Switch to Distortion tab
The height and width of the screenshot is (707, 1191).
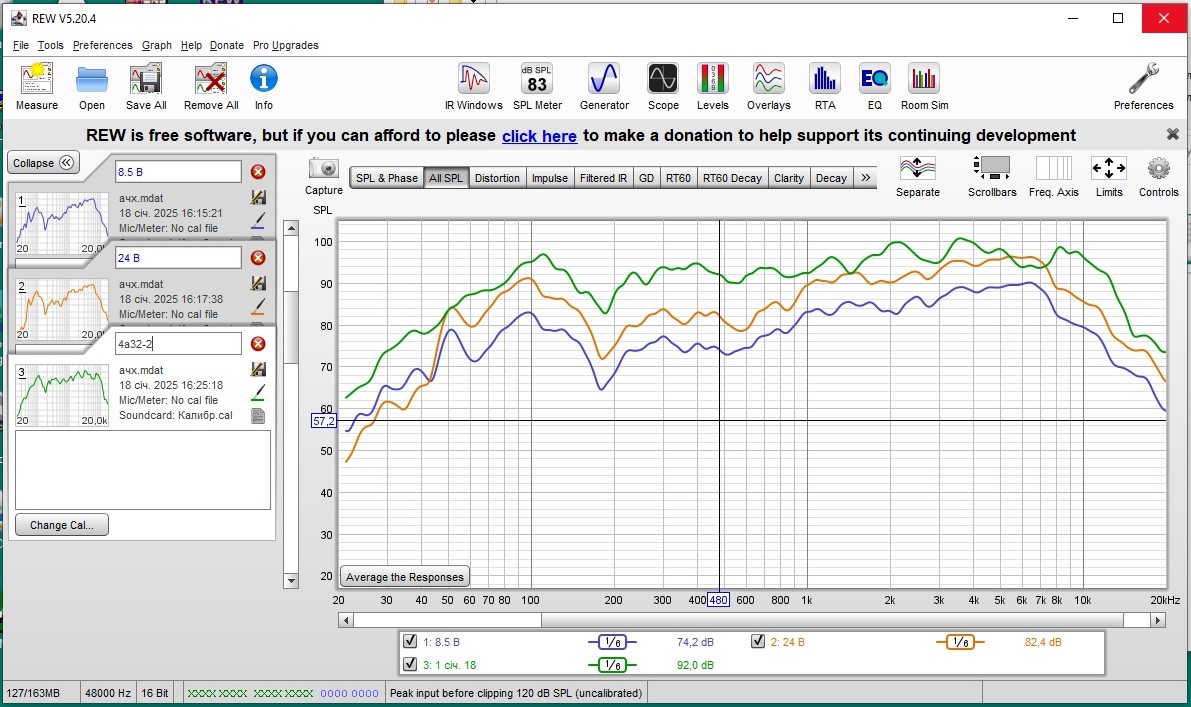click(497, 178)
